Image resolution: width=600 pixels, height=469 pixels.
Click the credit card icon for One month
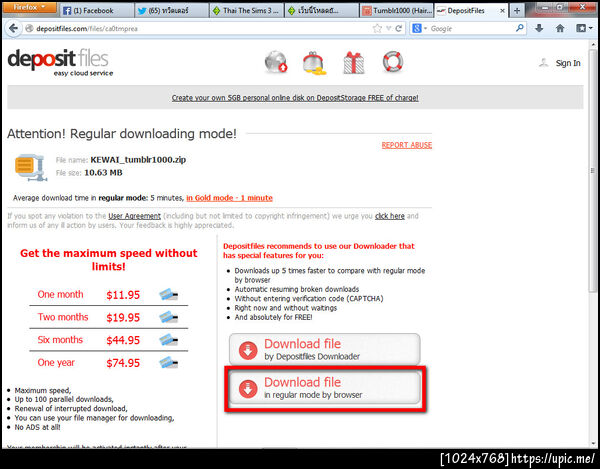pos(168,295)
